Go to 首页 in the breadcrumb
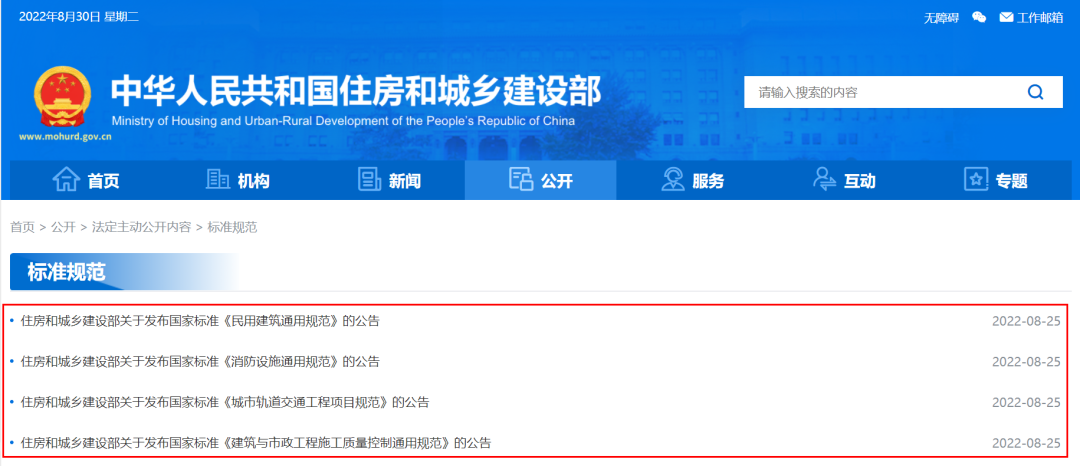 tap(22, 227)
